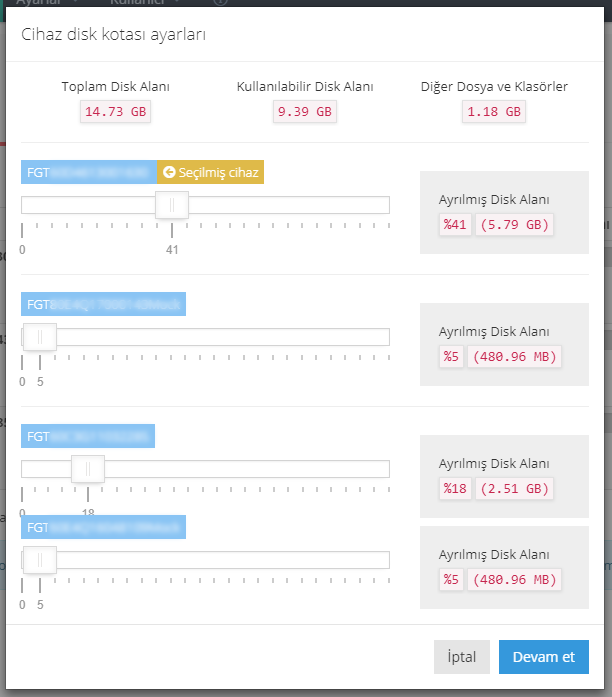Viewport: 612px width, 697px height.
Task: Click the second device's slider handle
Action: pyautogui.click(x=40, y=337)
